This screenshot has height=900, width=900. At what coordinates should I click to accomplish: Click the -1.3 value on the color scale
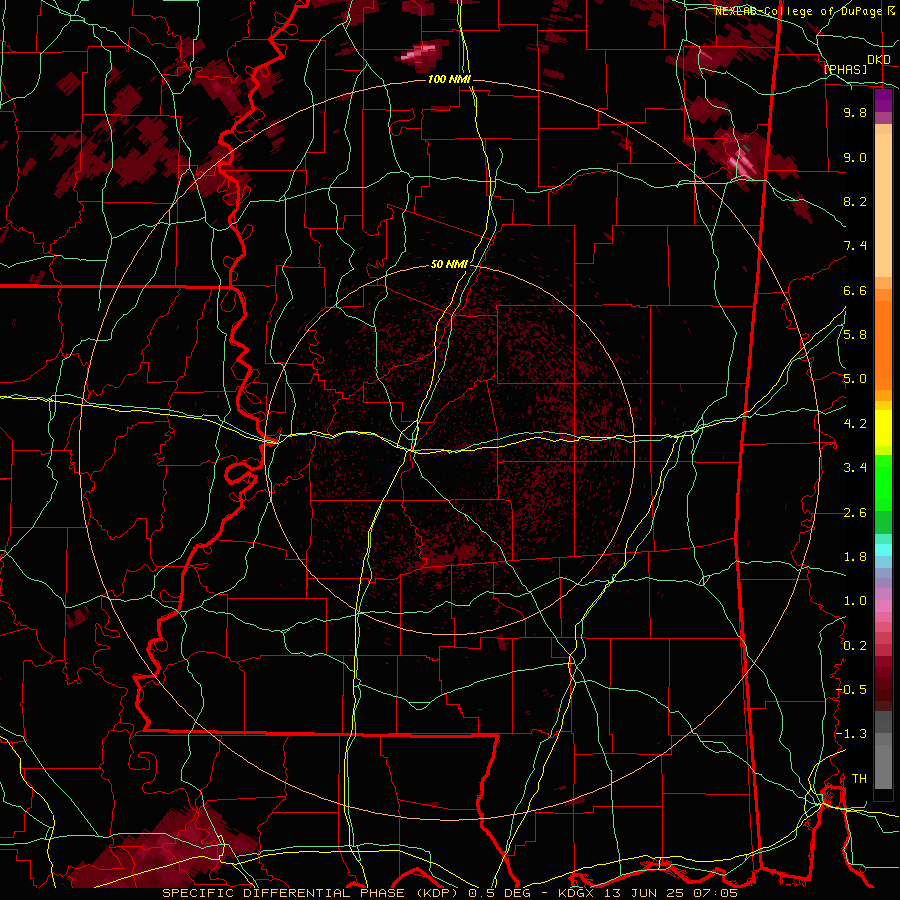click(x=852, y=734)
